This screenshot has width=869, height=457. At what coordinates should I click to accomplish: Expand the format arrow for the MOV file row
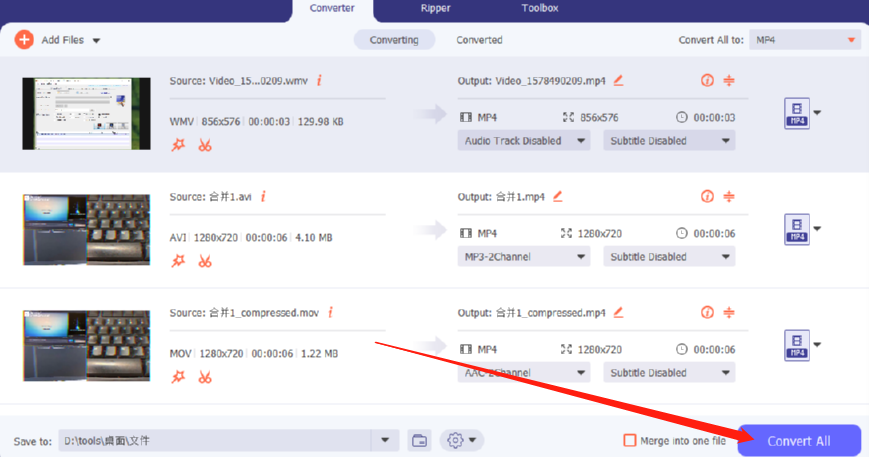(817, 345)
